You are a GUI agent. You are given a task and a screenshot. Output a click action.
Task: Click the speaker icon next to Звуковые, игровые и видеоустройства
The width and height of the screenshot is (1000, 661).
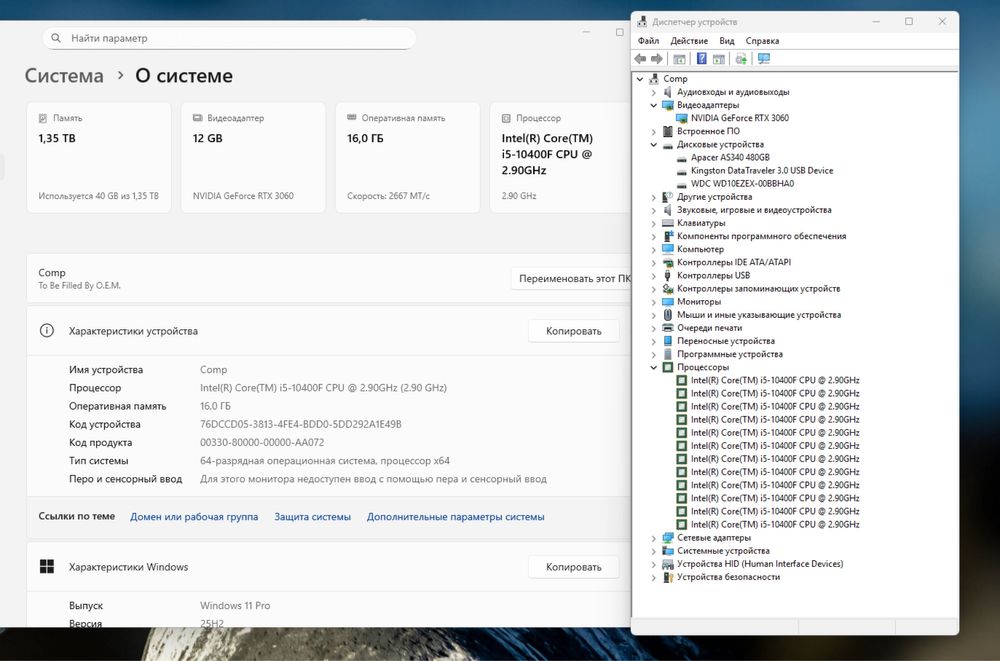click(668, 210)
